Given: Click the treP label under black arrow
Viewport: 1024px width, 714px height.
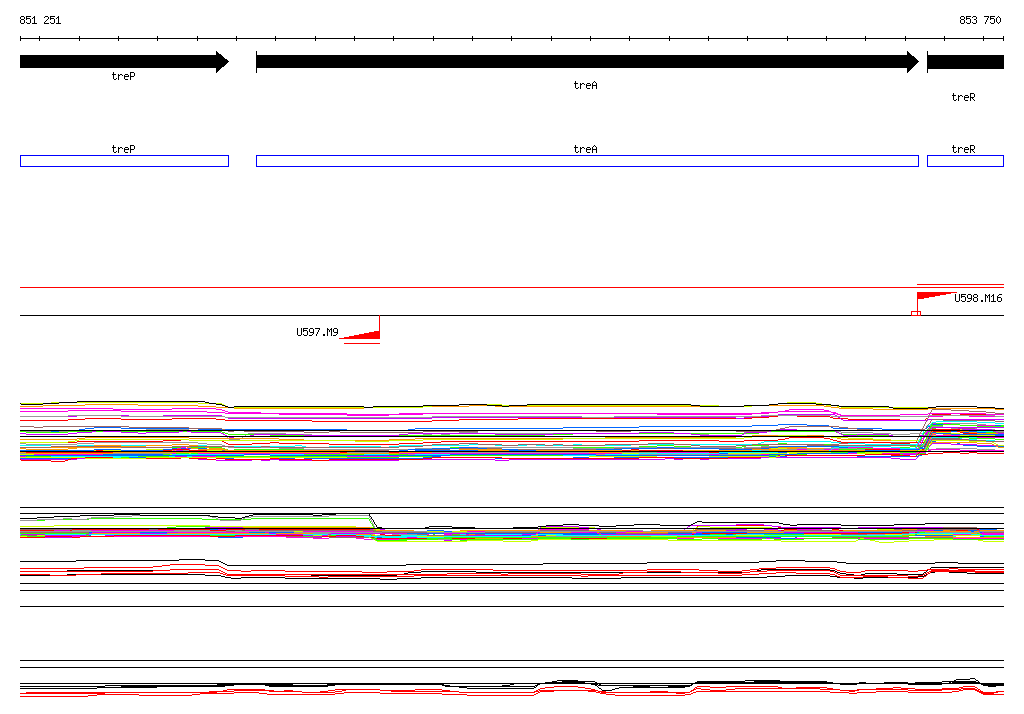Looking at the screenshot, I should click(x=123, y=76).
